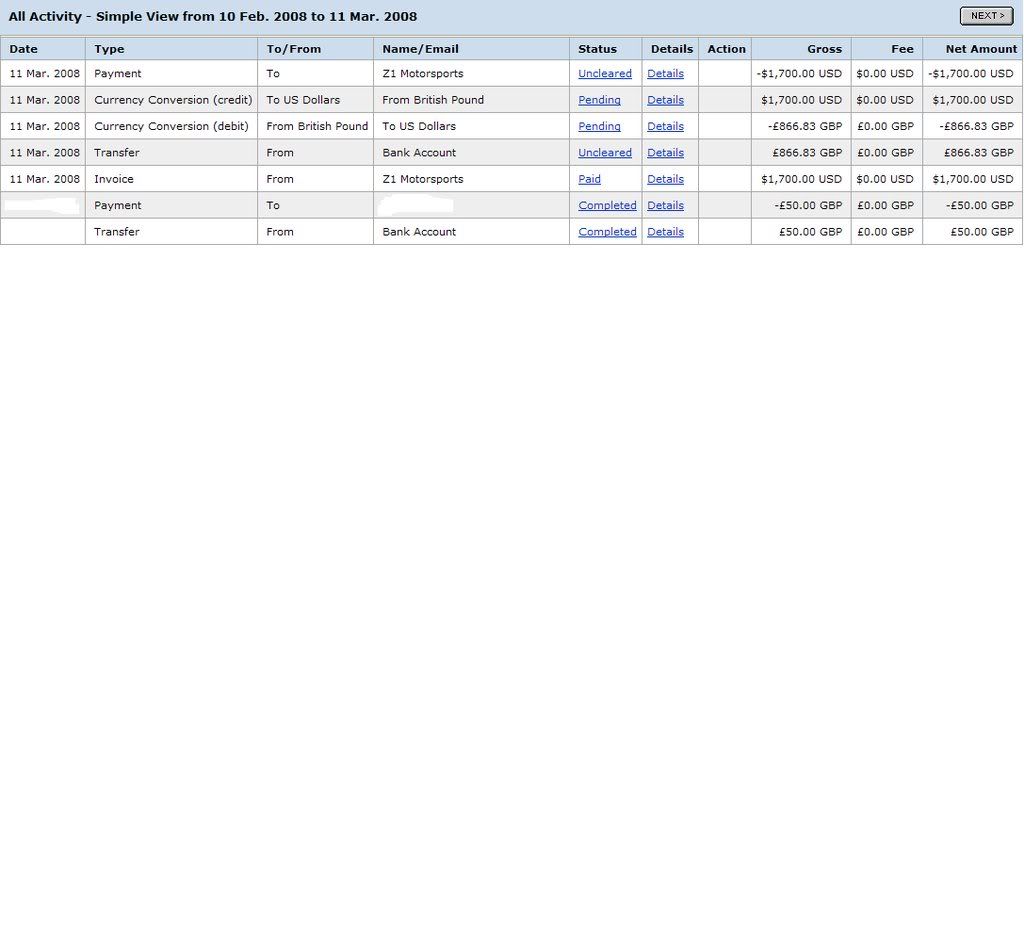This screenshot has height=942, width=1024.
Task: View Details for -£50.00 payment
Action: (x=665, y=206)
